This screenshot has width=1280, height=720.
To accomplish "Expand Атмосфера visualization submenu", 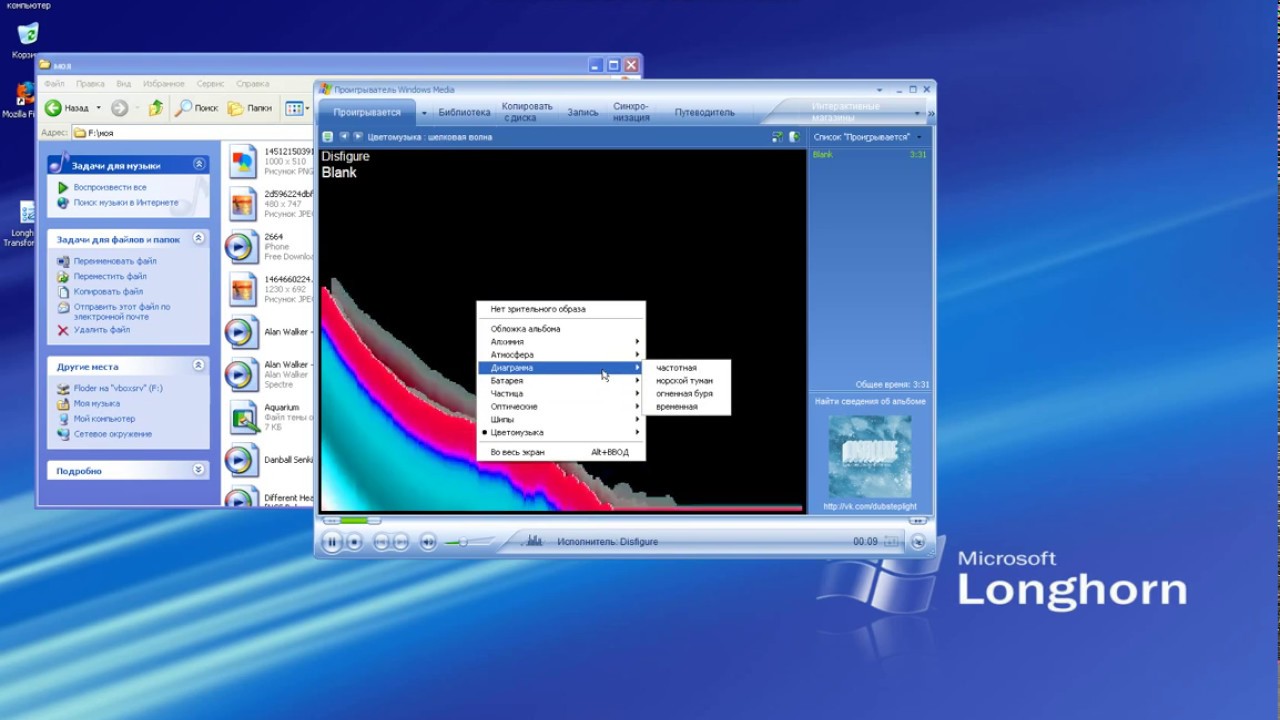I will point(561,355).
